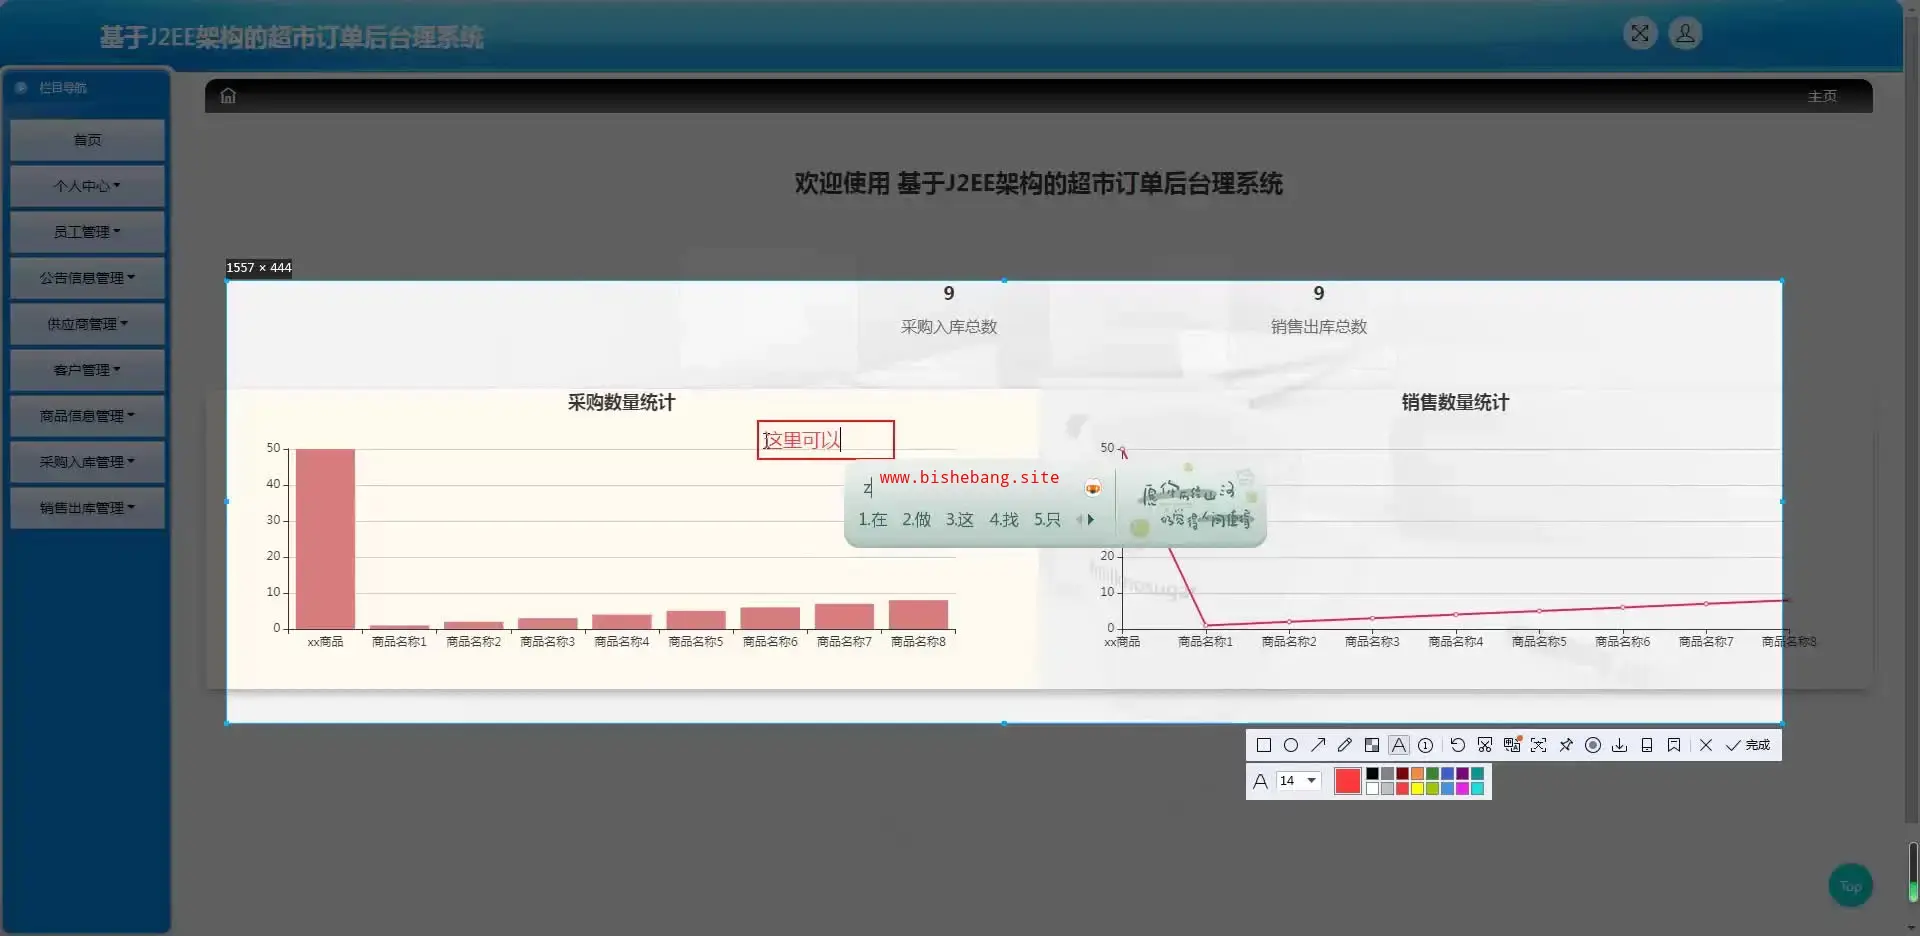1920x936 pixels.
Task: Expand the 销售出库管理 sidebar menu
Action: (x=87, y=508)
